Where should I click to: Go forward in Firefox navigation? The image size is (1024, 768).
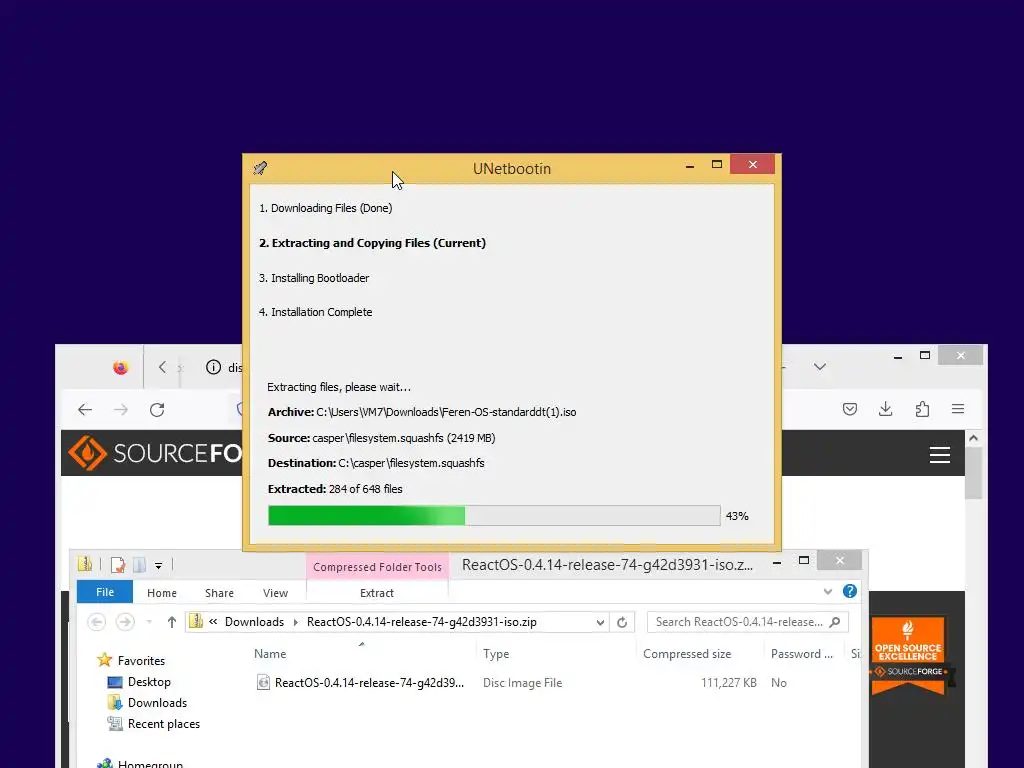[121, 409]
